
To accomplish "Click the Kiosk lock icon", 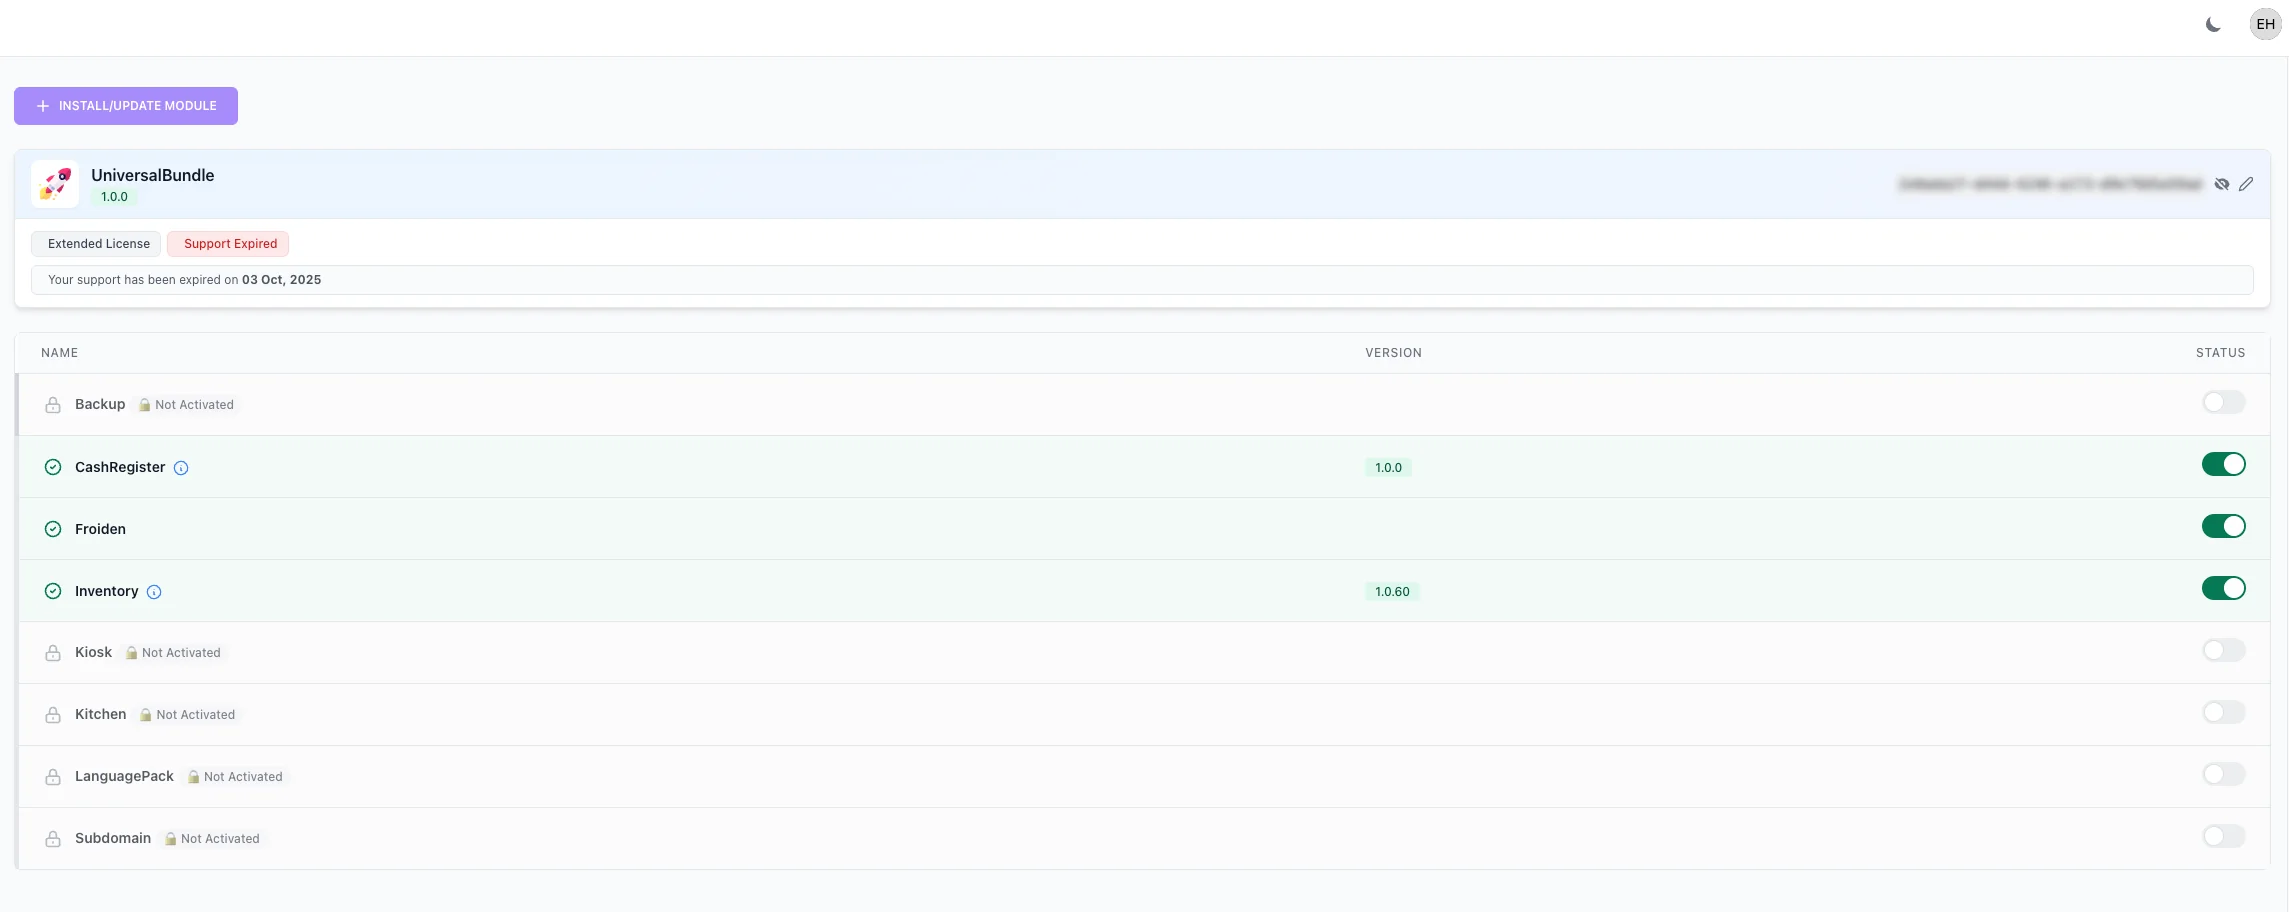I will (x=53, y=653).
